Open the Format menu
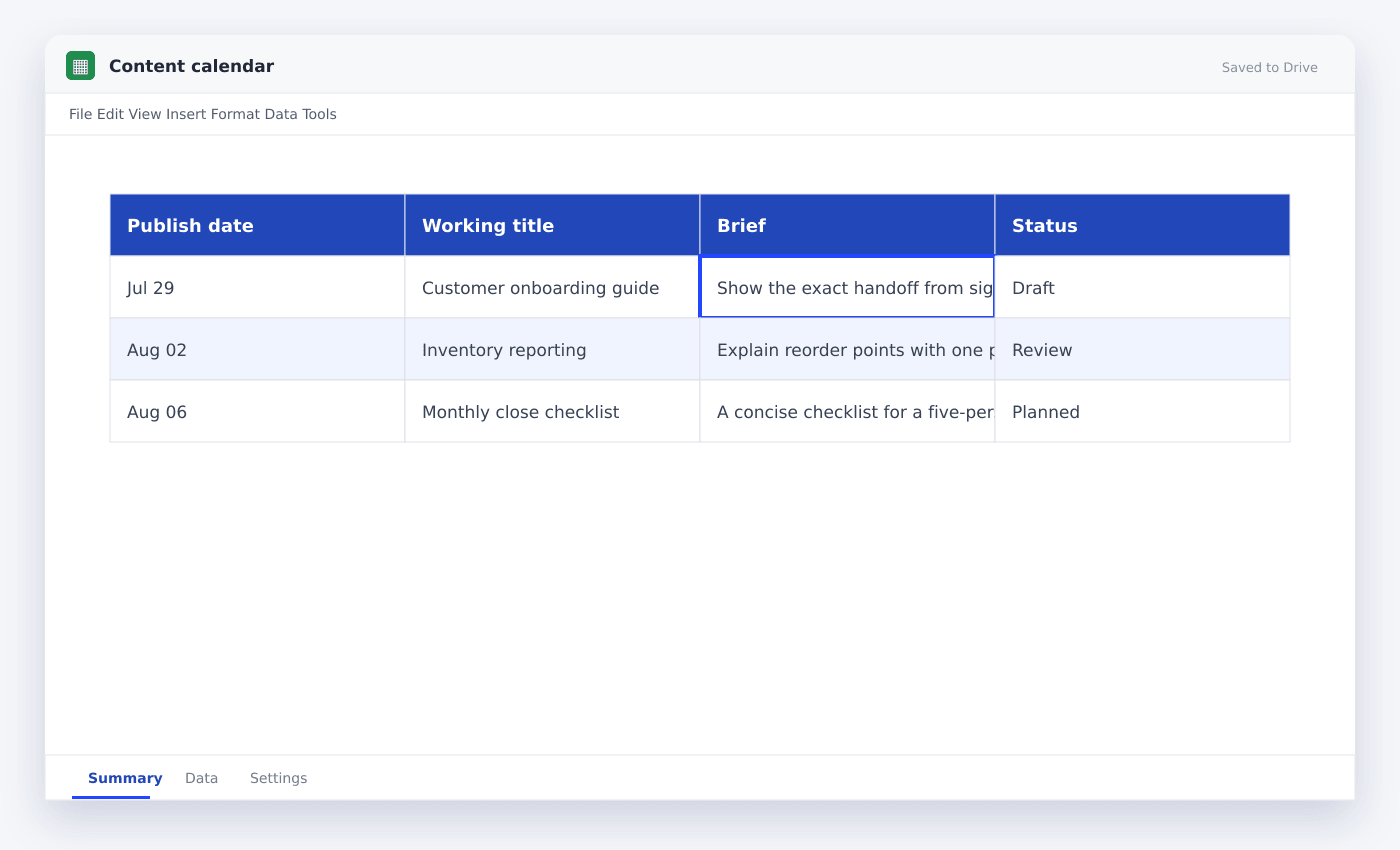Screen dimensions: 1400x850 (x=235, y=114)
